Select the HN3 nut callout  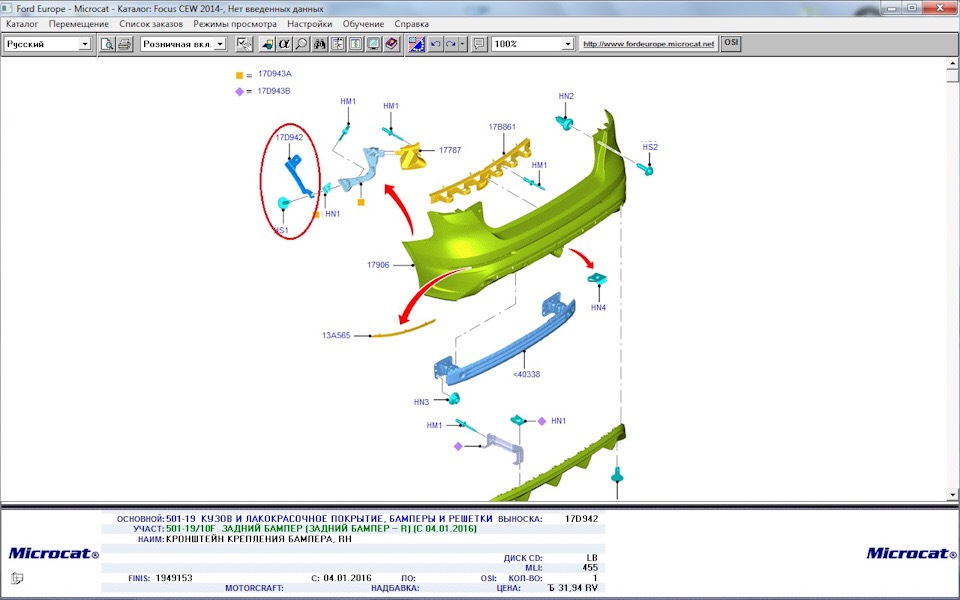[421, 402]
